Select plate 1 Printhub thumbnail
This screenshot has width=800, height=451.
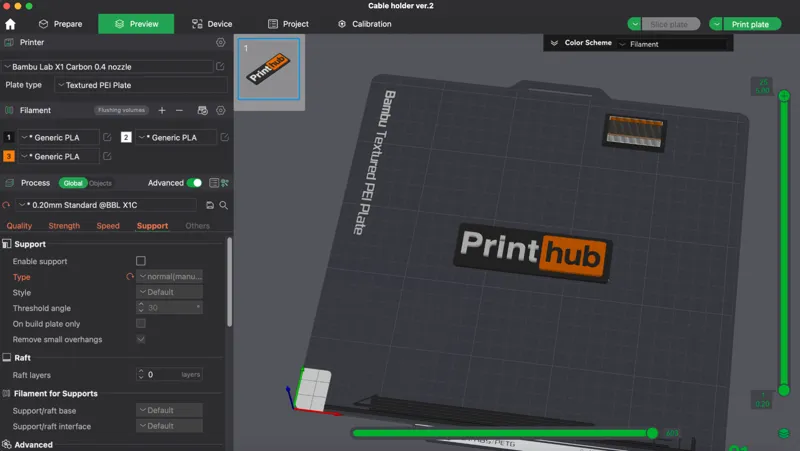269,69
